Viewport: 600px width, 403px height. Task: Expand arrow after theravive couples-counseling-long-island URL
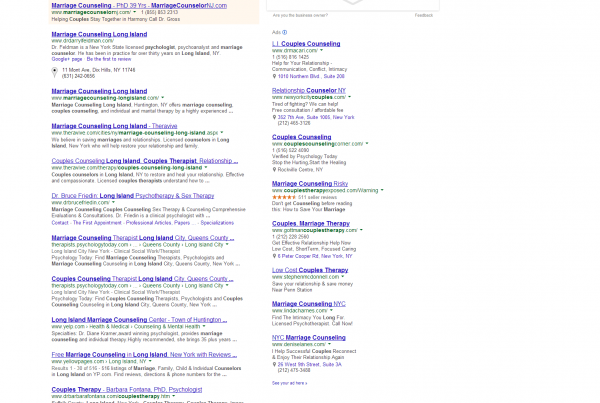click(x=206, y=168)
